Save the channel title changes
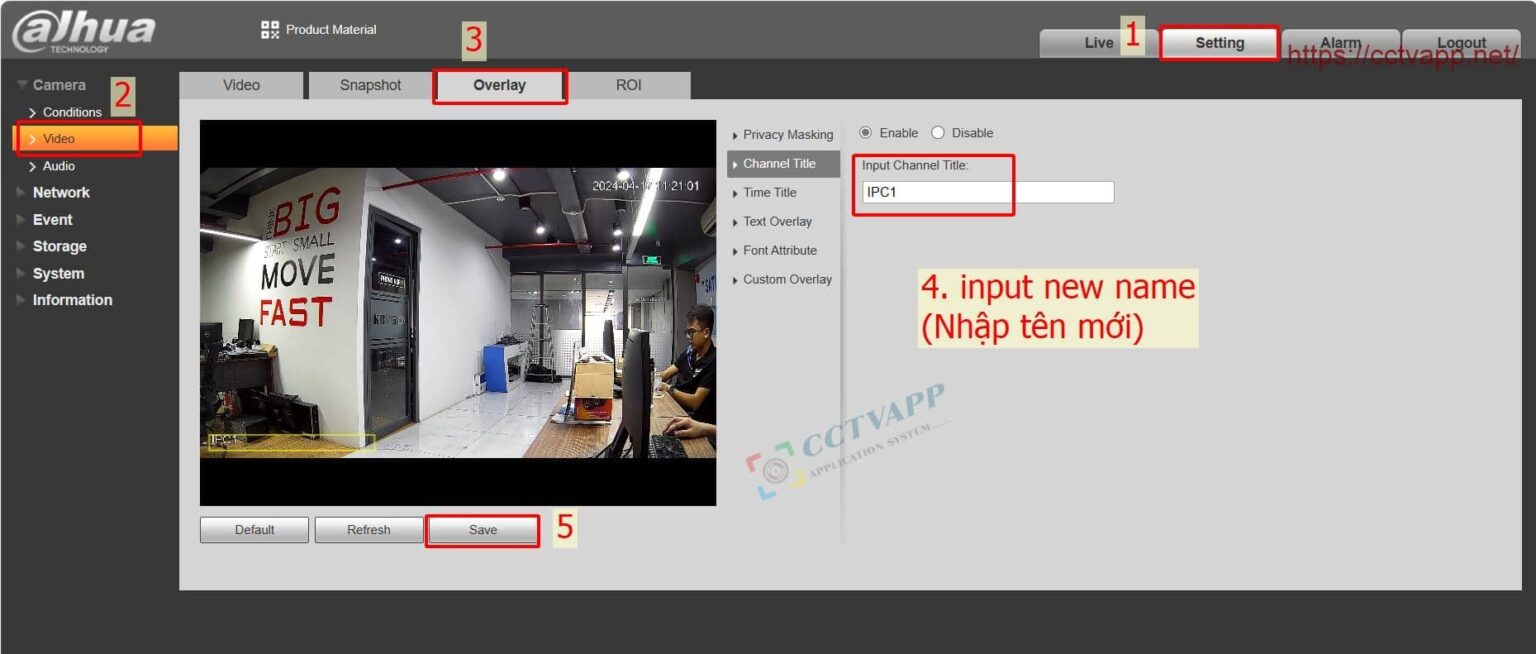 click(x=482, y=529)
